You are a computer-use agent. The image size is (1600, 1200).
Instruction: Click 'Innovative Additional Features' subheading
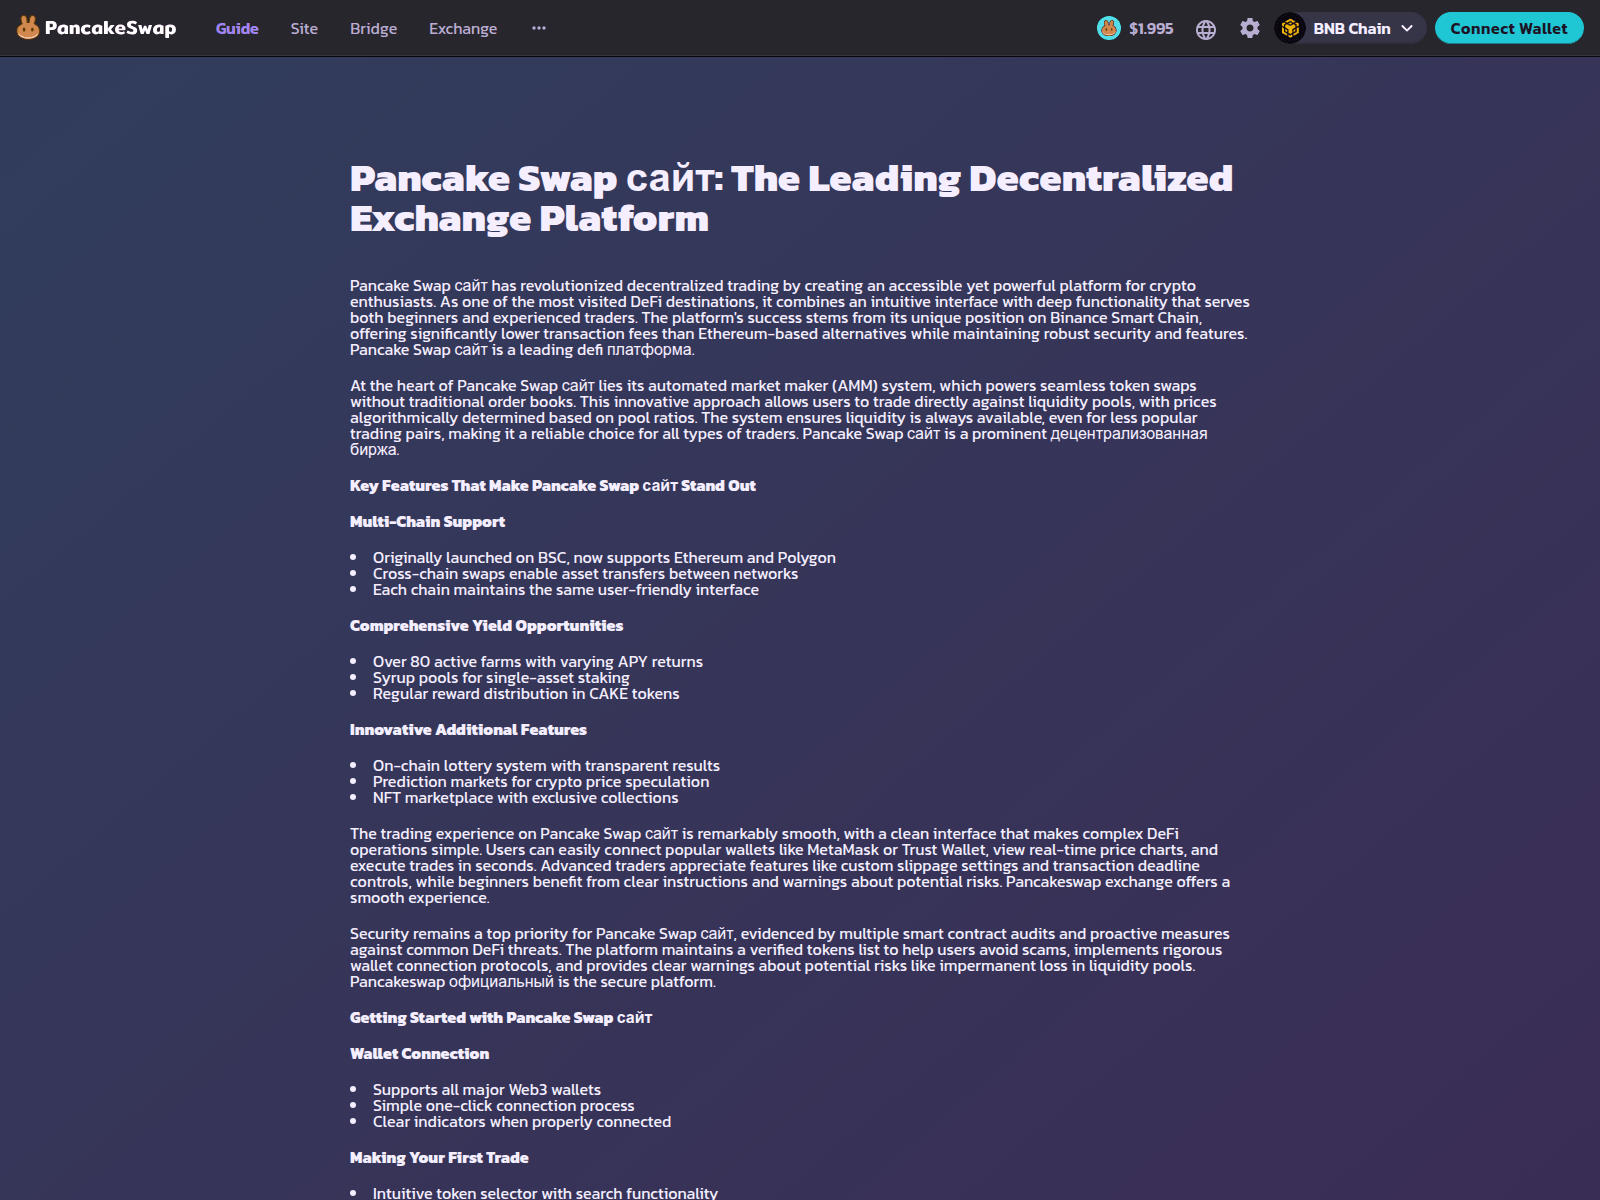click(x=468, y=730)
